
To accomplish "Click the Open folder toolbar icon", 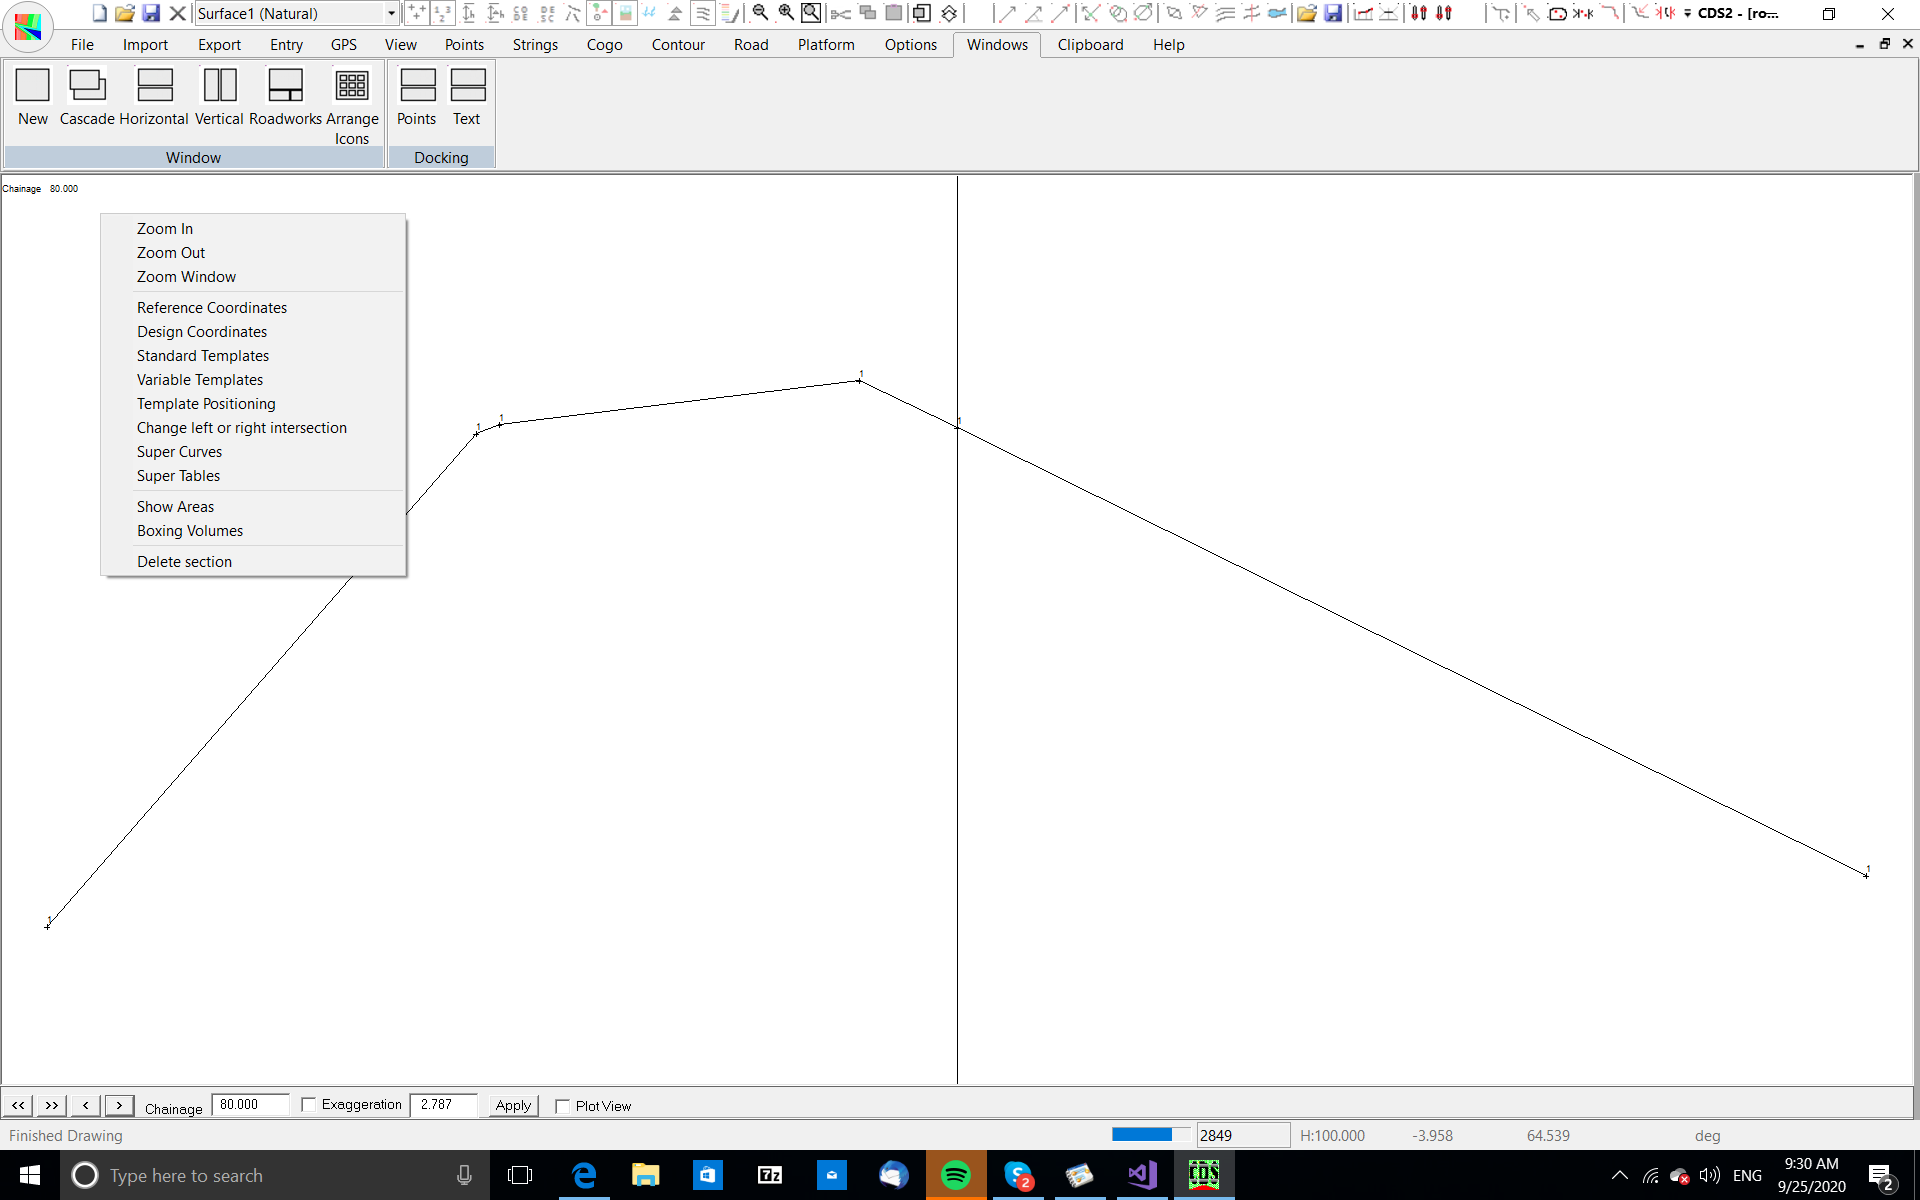I will pyautogui.click(x=125, y=13).
